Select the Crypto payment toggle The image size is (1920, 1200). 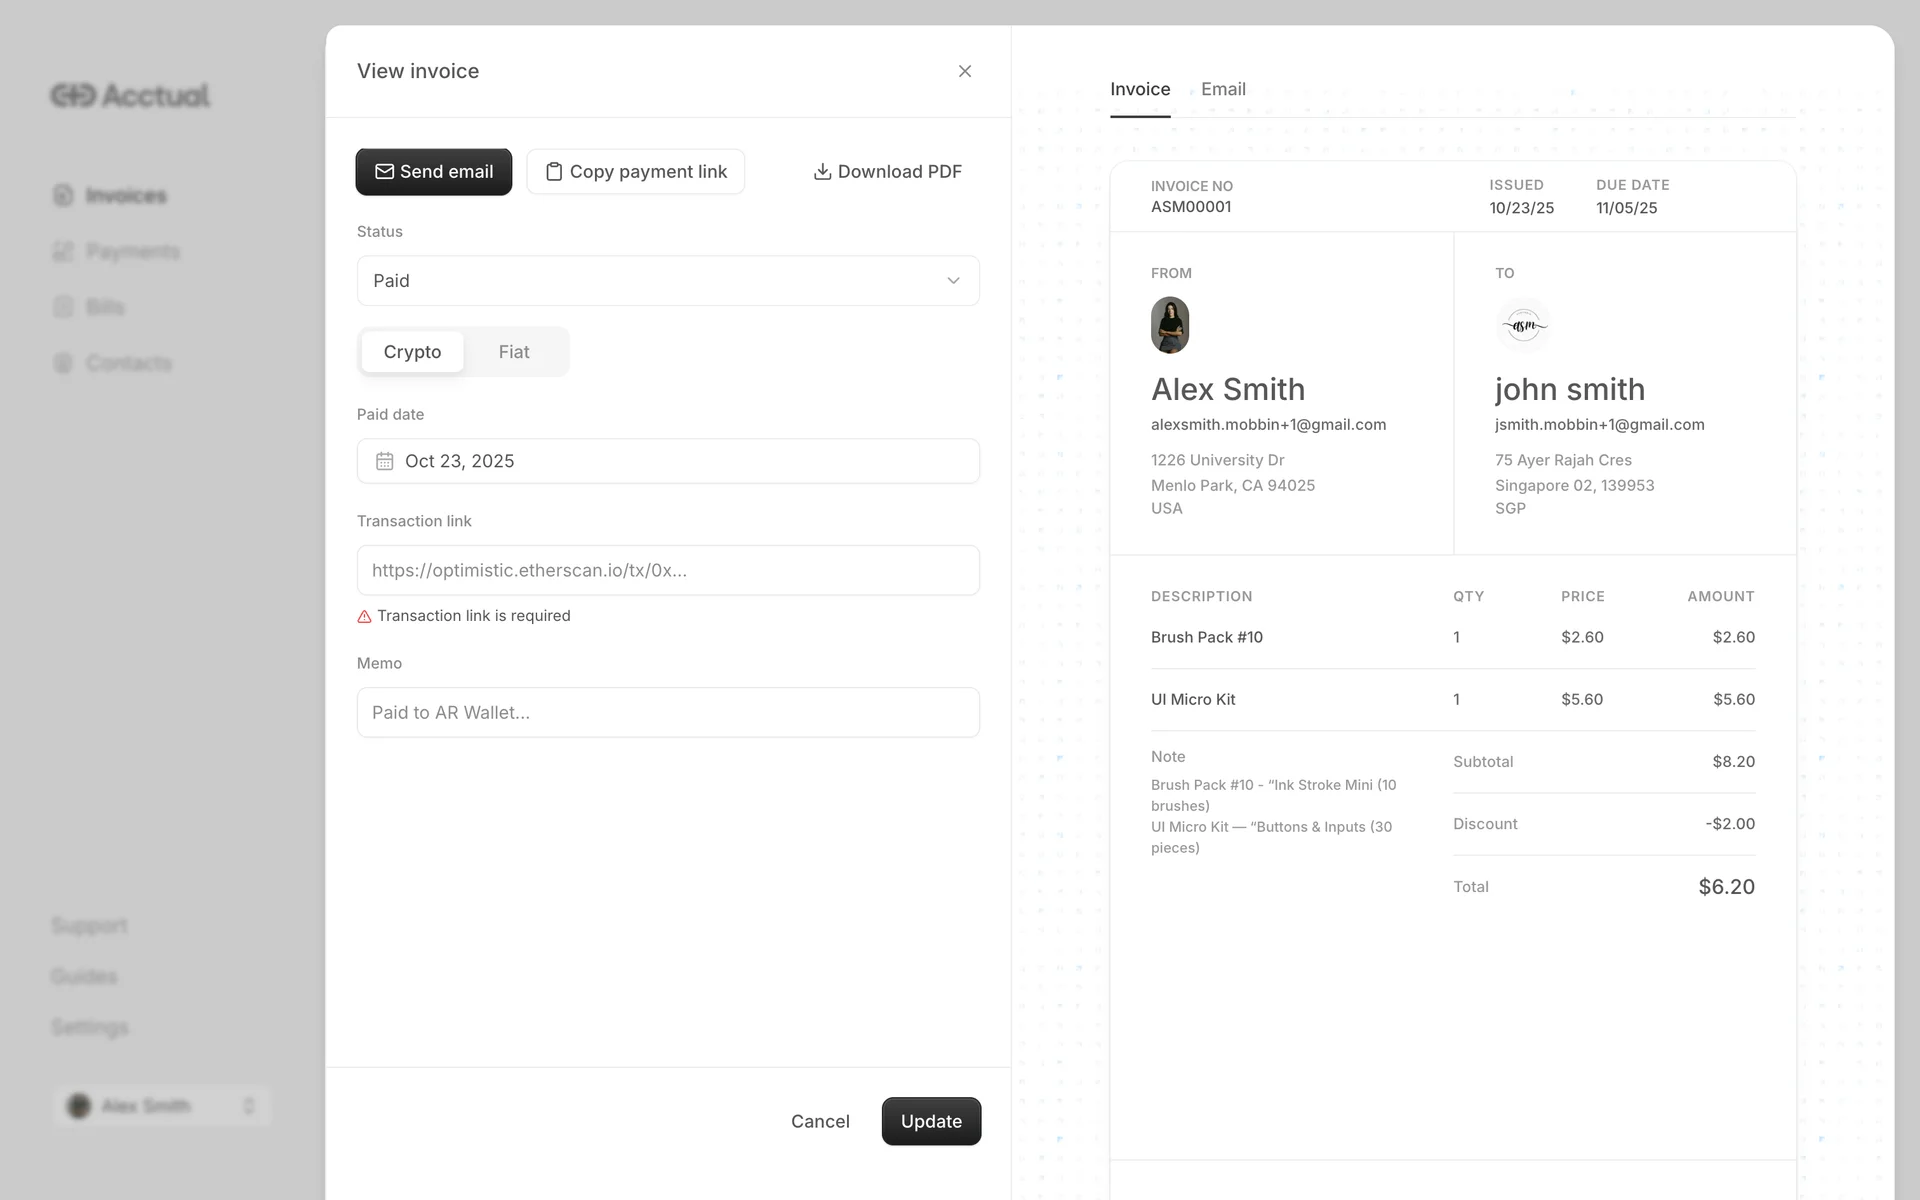pos(412,352)
